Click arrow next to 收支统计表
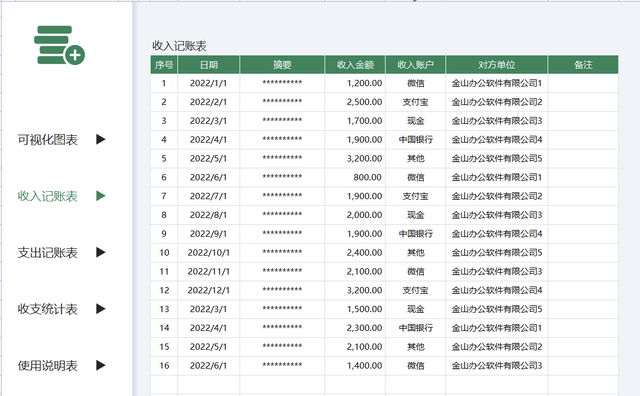The height and width of the screenshot is (396, 640). pos(100,309)
